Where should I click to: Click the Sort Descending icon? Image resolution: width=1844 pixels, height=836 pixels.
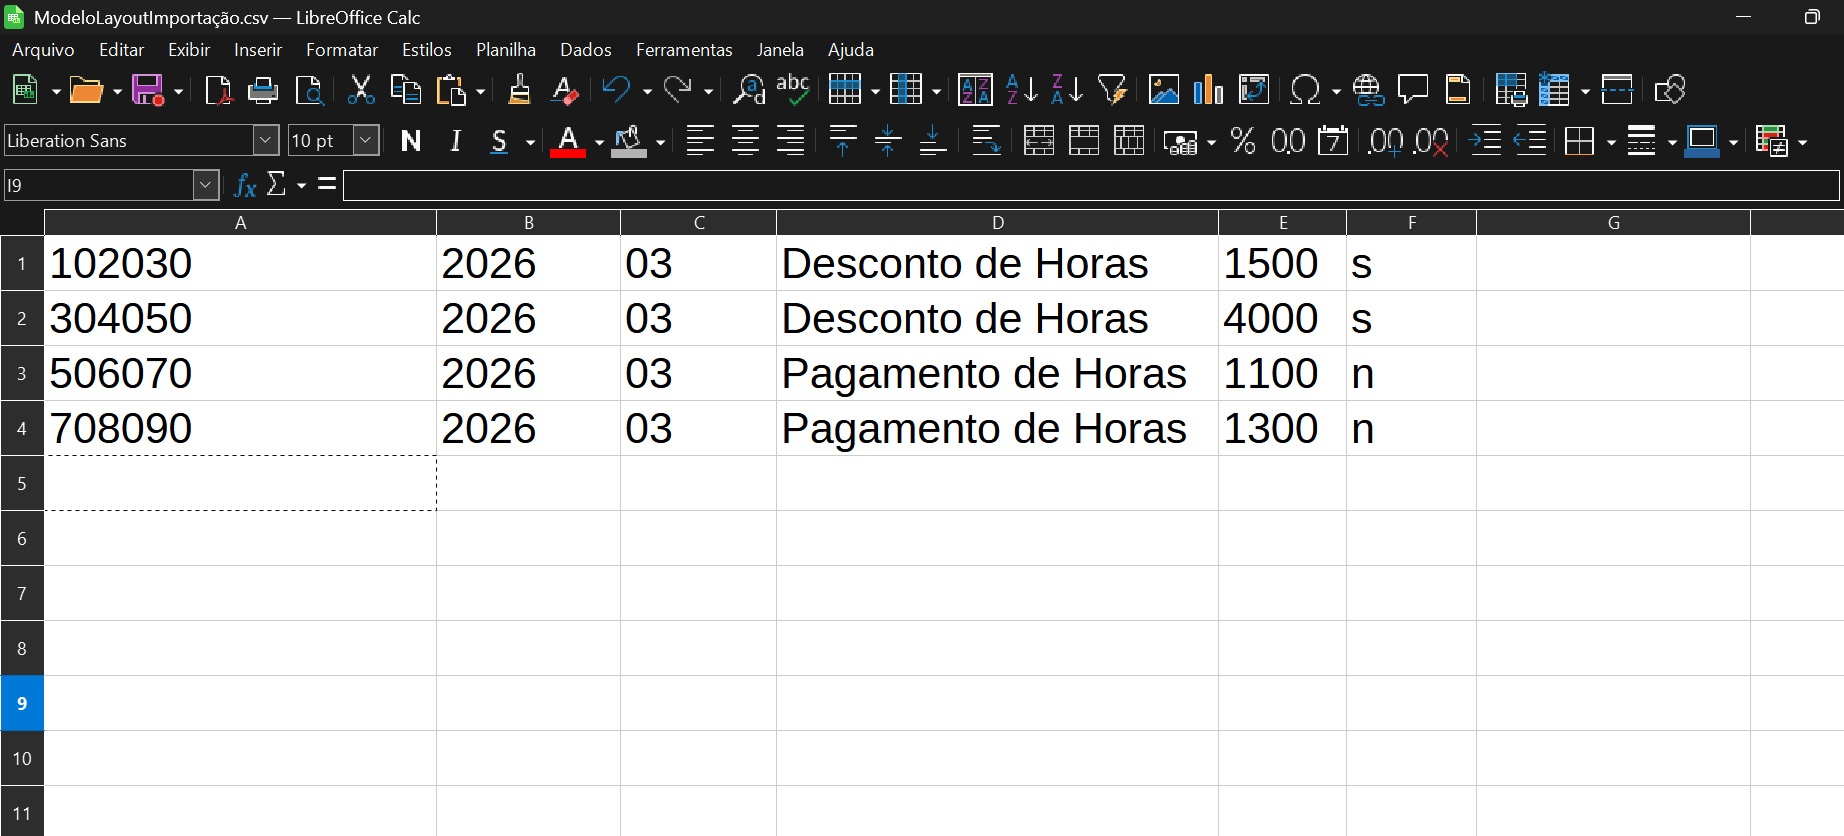[1067, 90]
